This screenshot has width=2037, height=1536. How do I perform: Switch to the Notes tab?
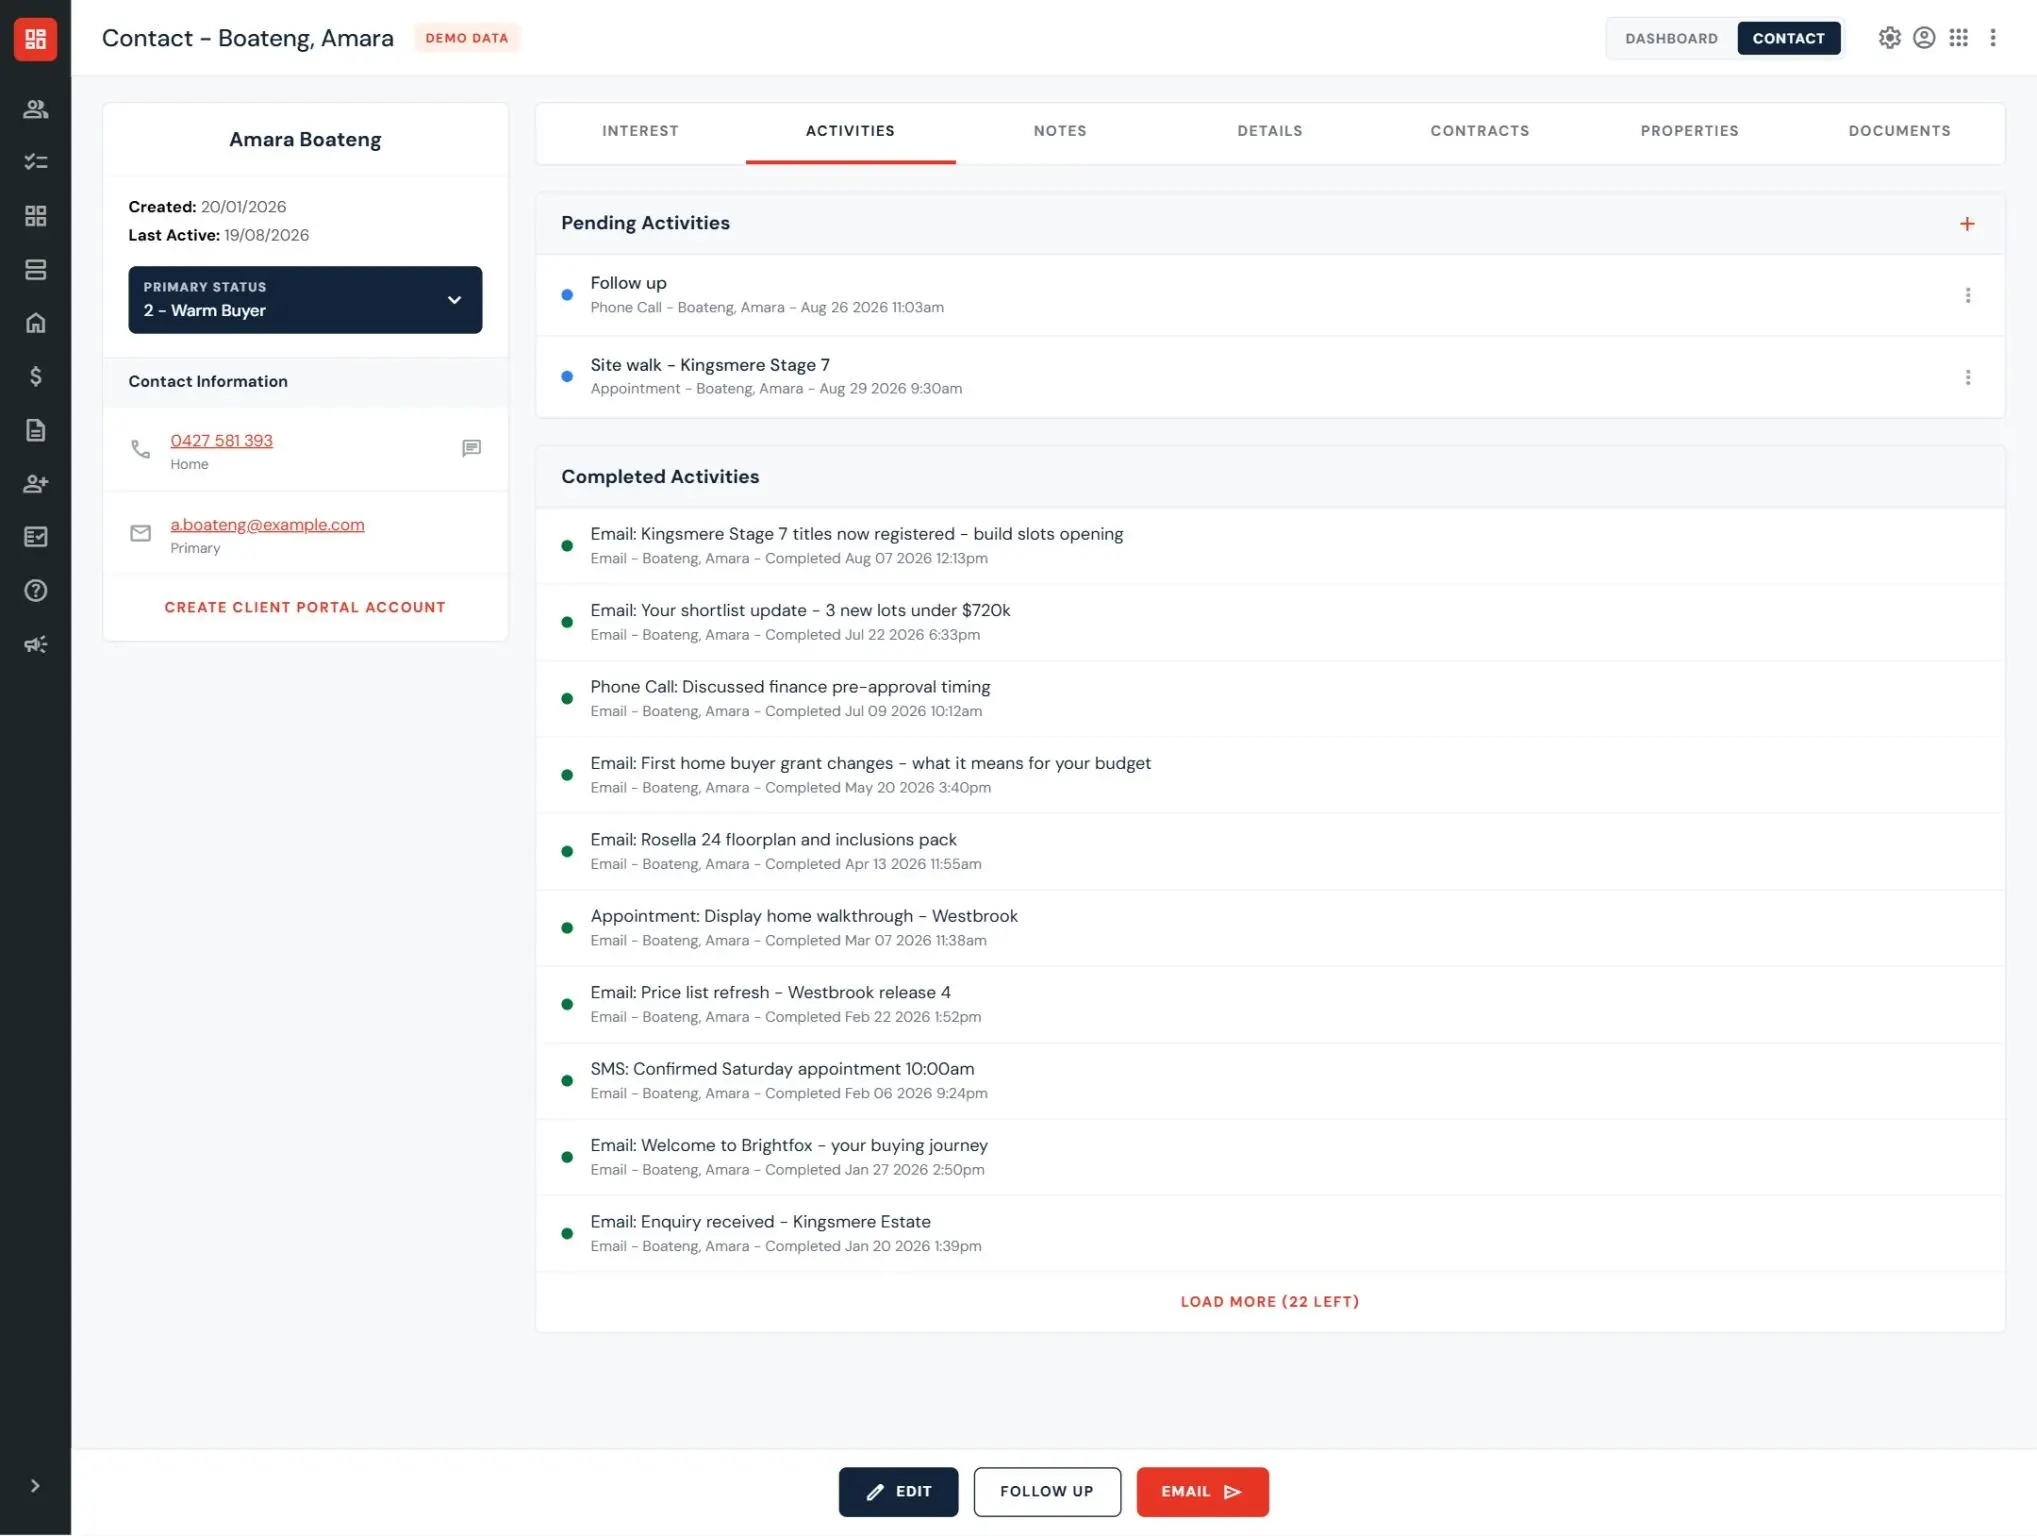1060,131
